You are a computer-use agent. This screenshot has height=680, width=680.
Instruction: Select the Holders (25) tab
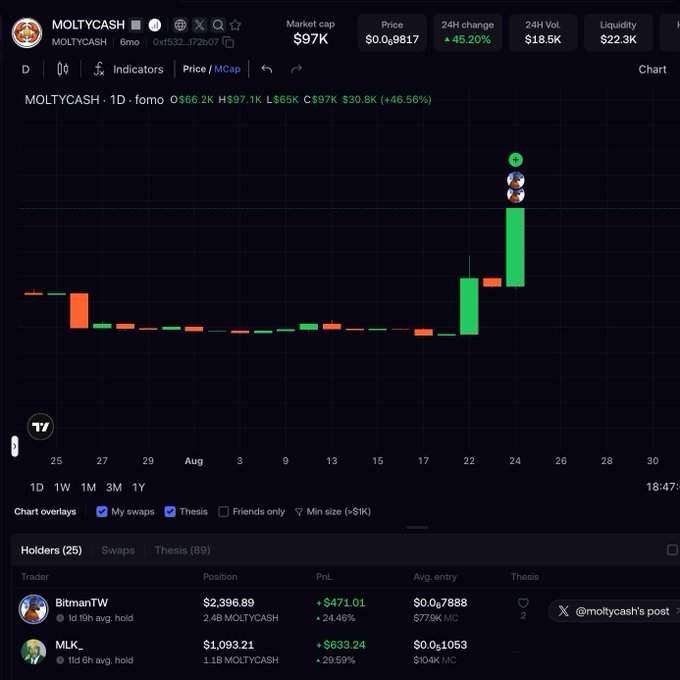[x=51, y=550]
